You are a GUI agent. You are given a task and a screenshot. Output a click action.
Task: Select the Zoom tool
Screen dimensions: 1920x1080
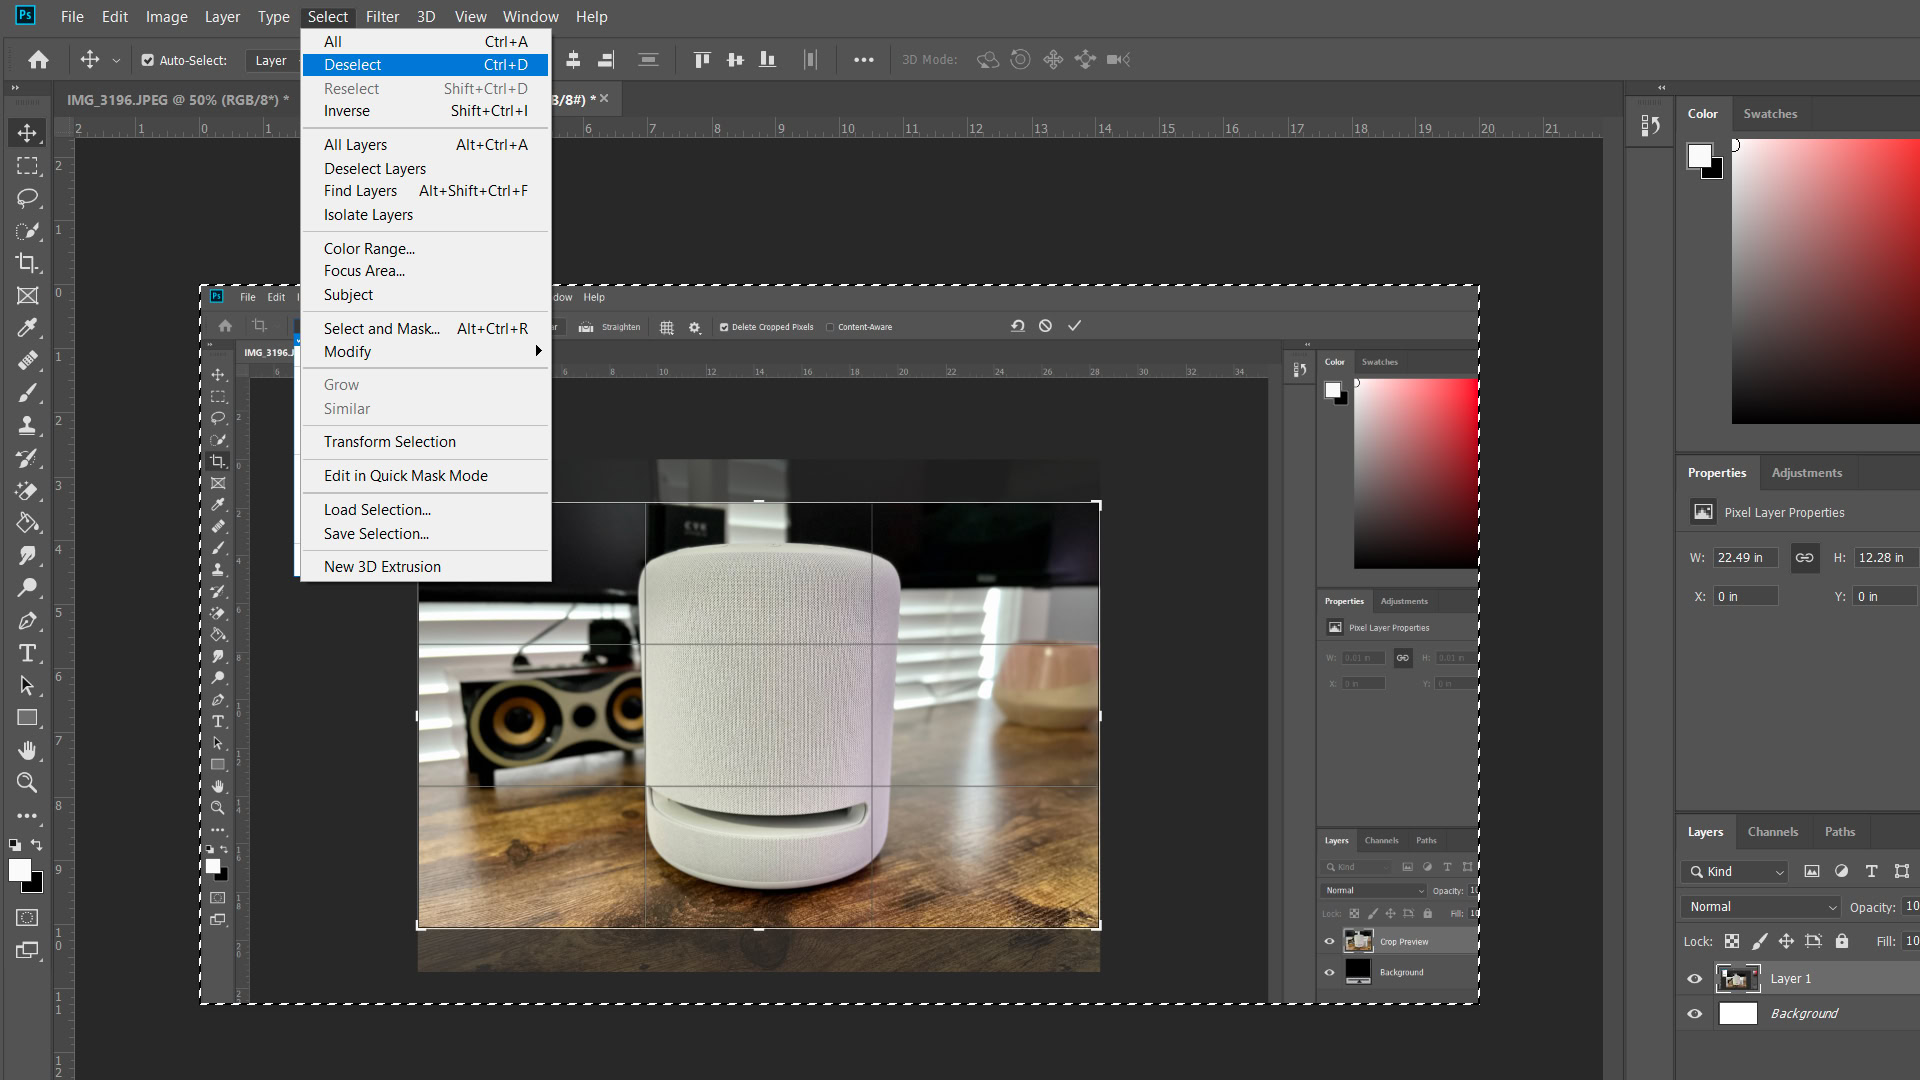coord(27,783)
